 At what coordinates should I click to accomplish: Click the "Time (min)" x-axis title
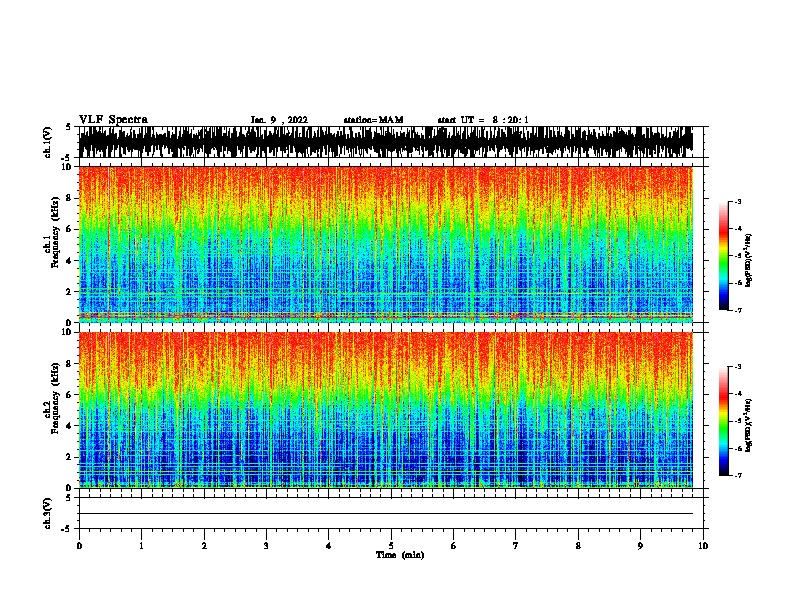click(x=400, y=555)
